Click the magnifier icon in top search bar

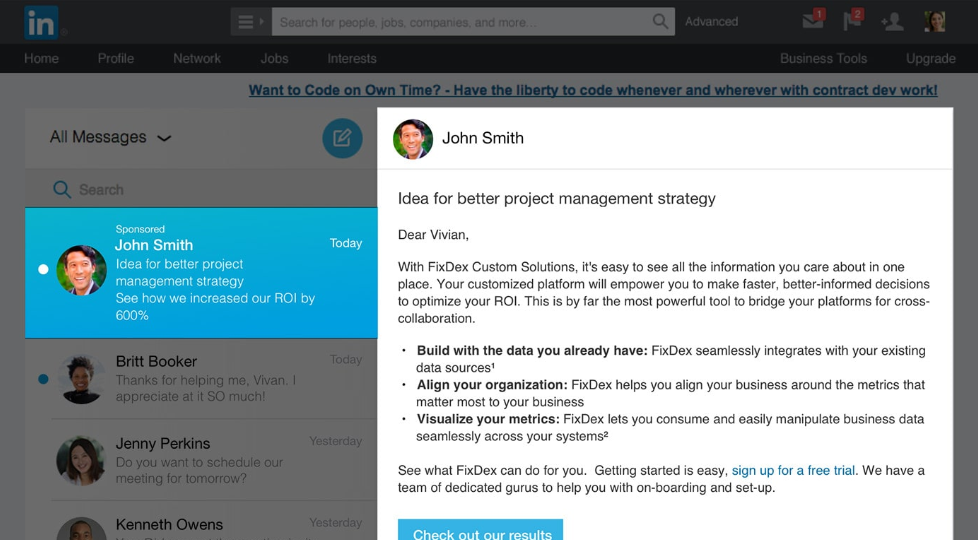660,22
